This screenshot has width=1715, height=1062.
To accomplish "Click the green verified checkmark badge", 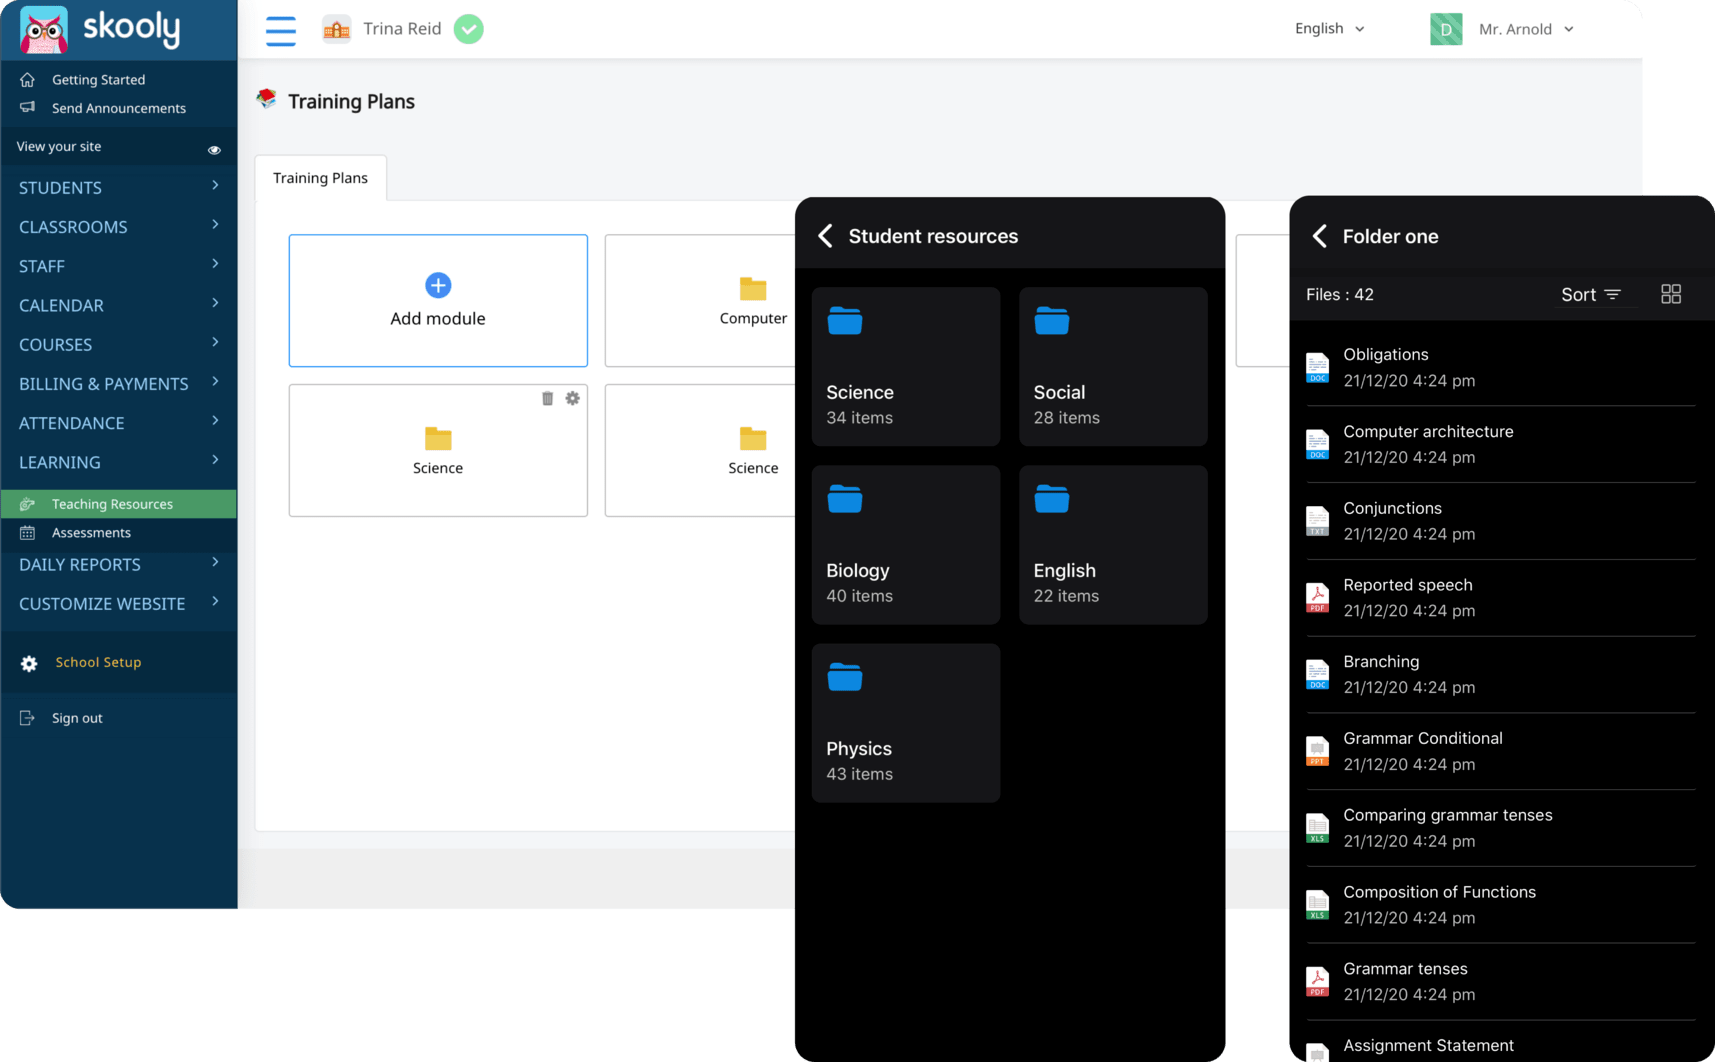I will (468, 29).
